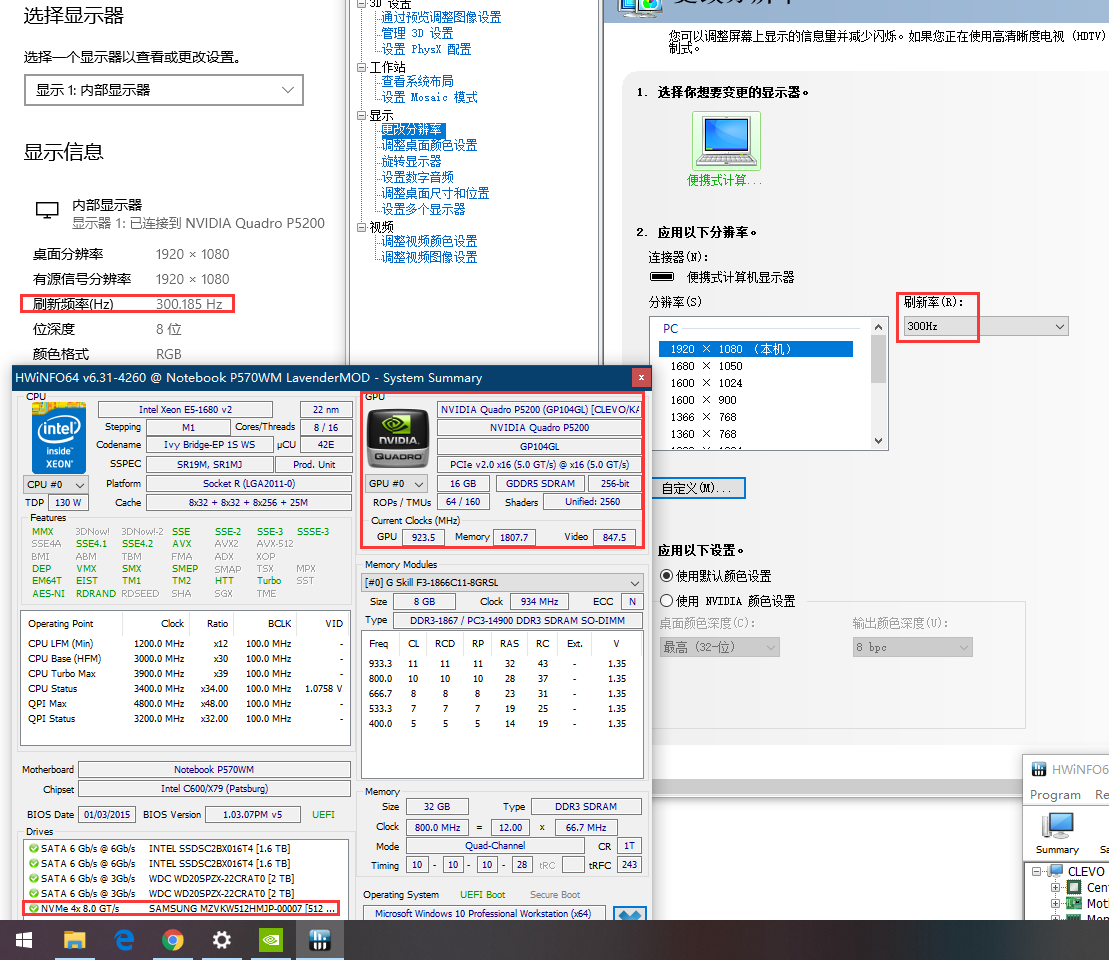Open 设置数字音频 page
The height and width of the screenshot is (960, 1109).
click(x=417, y=178)
